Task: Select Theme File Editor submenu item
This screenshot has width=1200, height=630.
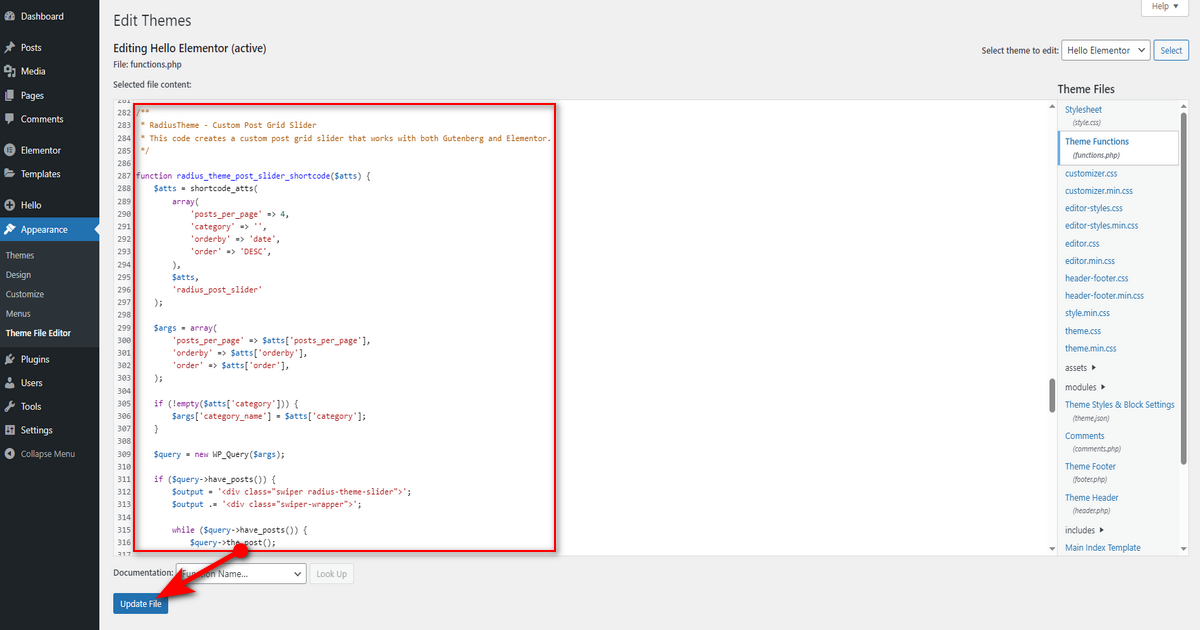Action: (38, 333)
